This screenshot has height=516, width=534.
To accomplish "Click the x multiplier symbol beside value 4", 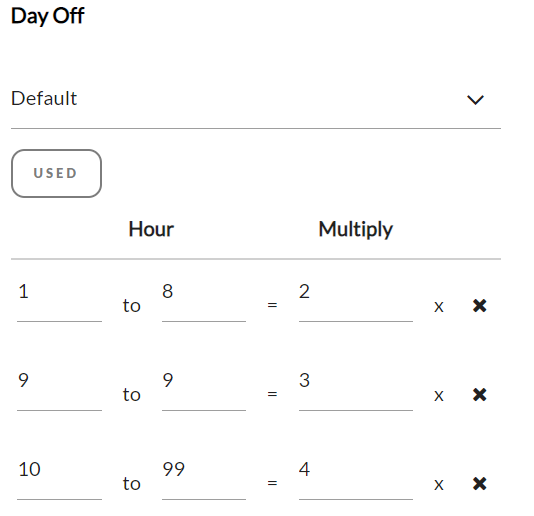I will [x=439, y=485].
